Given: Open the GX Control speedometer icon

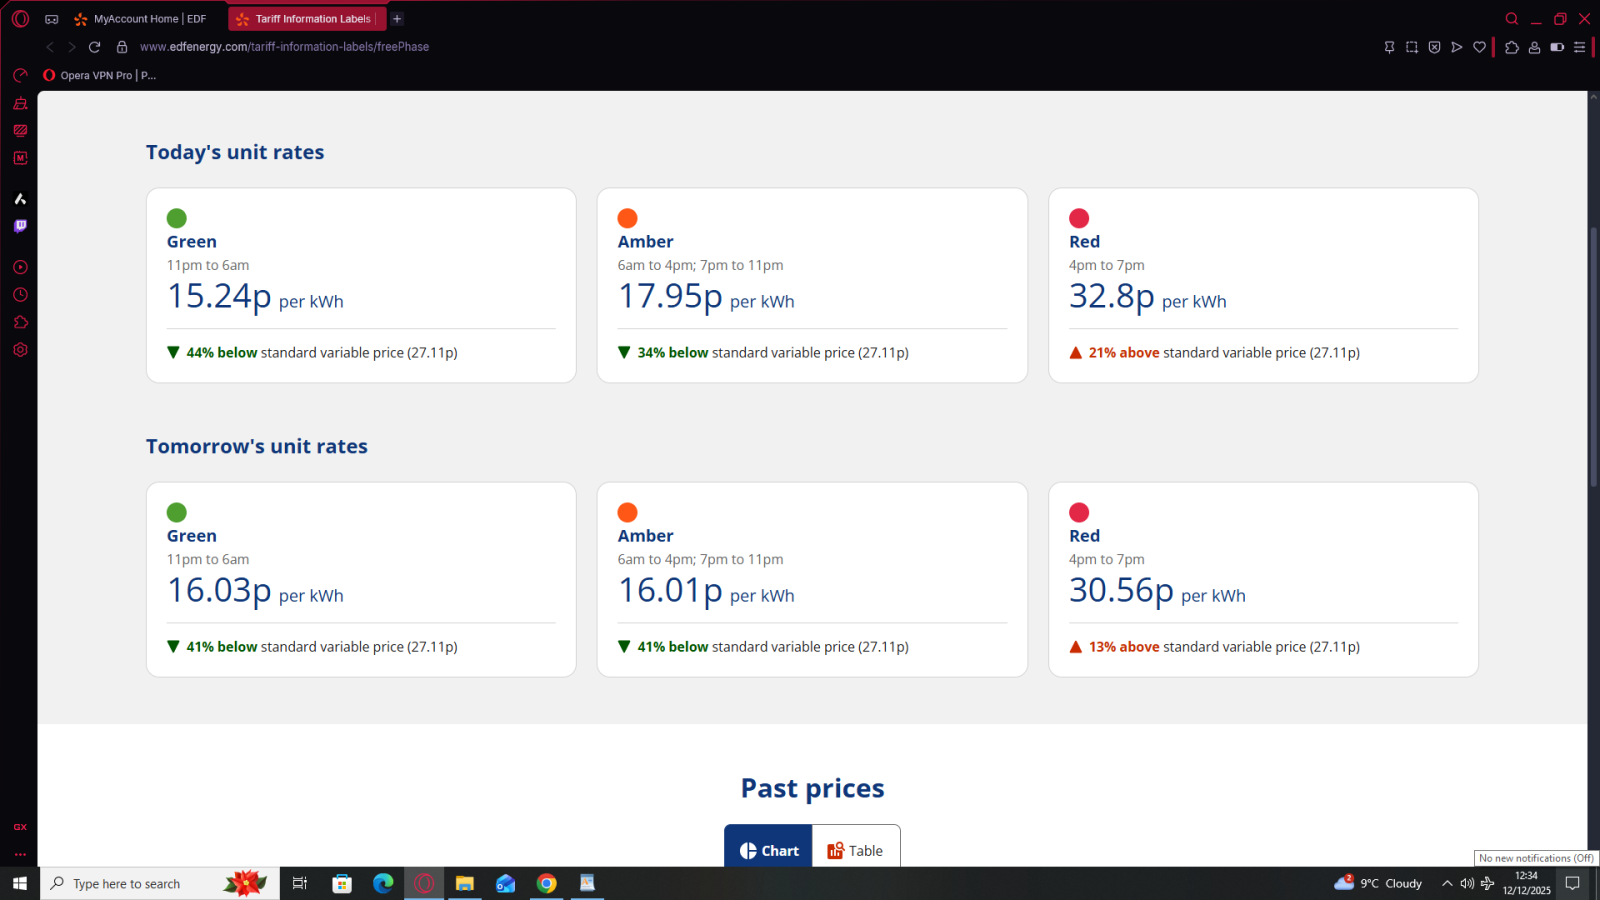Looking at the screenshot, I should click(20, 75).
